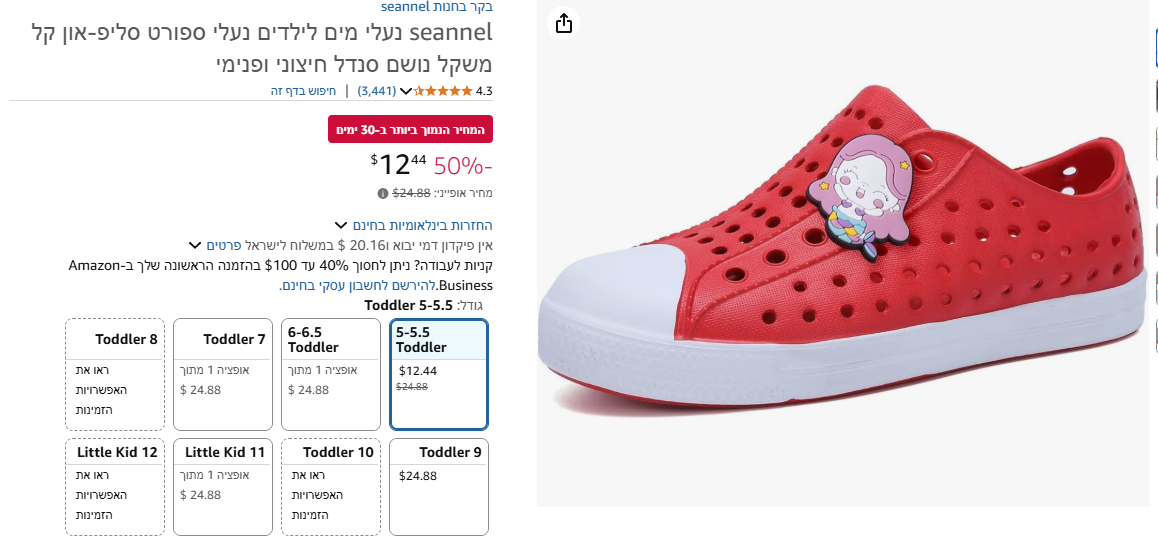The width and height of the screenshot is (1158, 543).
Task: Click the info icon beside the $24.88 typical price
Action: point(382,193)
